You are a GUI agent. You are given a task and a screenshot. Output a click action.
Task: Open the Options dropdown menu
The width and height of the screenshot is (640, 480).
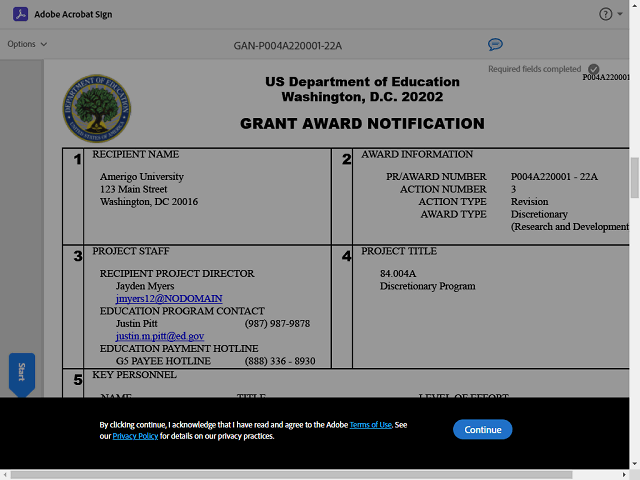pyautogui.click(x=27, y=44)
